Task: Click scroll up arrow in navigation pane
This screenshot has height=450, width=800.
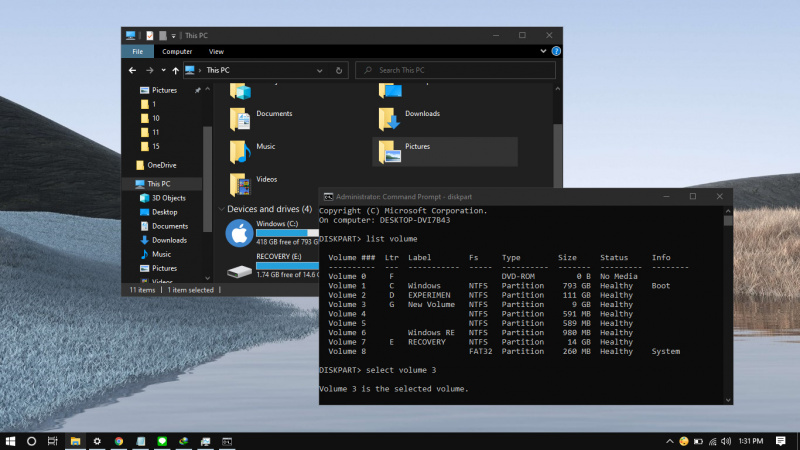Action: [x=207, y=89]
